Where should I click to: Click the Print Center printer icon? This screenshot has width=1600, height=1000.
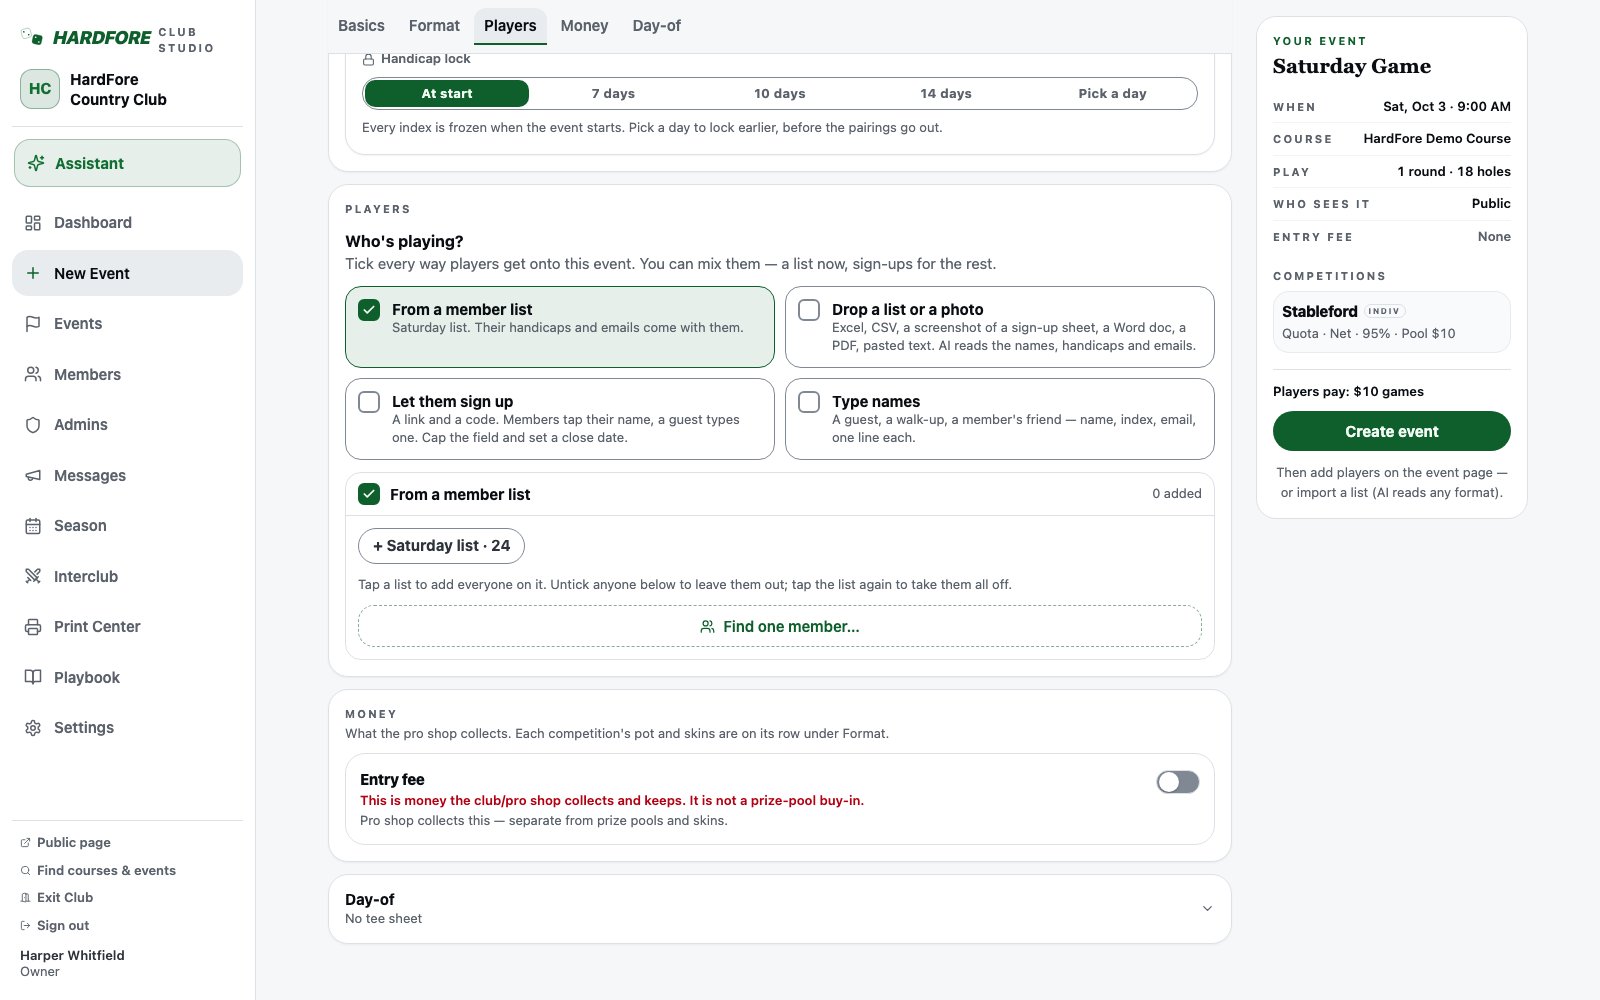point(33,627)
